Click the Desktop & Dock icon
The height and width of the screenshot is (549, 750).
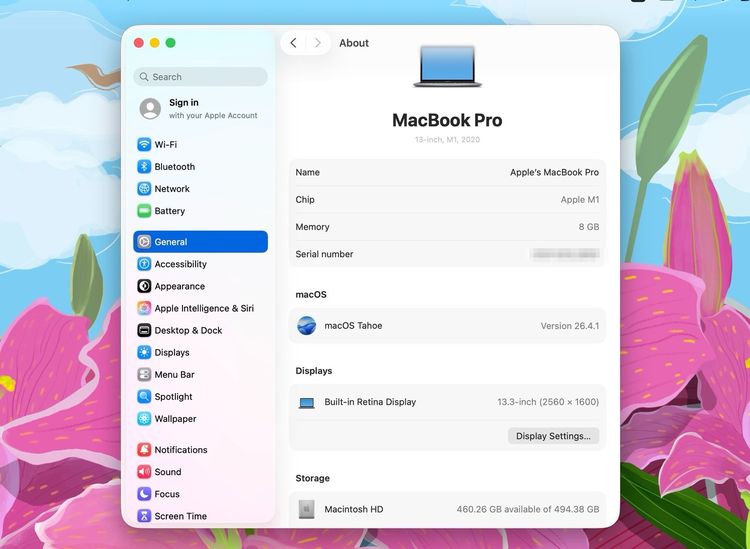[x=144, y=330]
